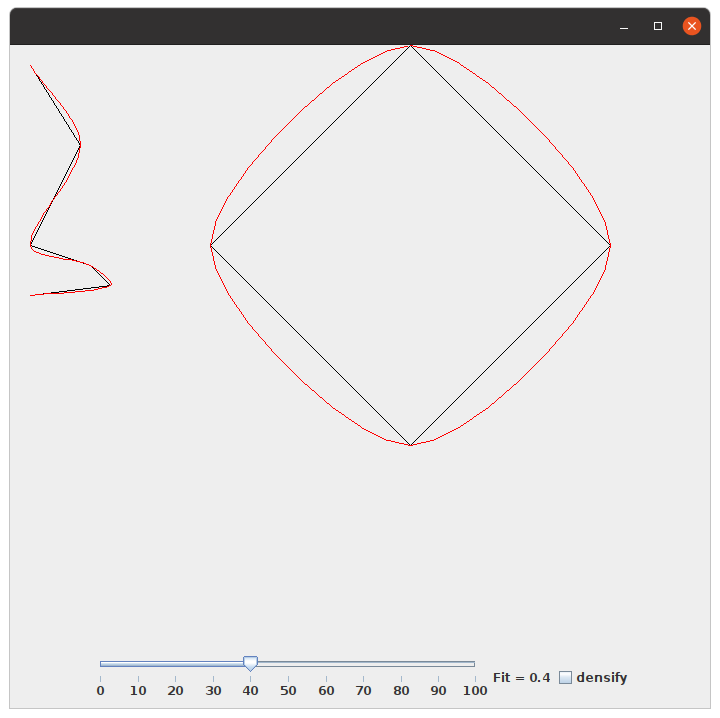The height and width of the screenshot is (718, 720).
Task: Click the 60 slider tick label
Action: pyautogui.click(x=326, y=690)
